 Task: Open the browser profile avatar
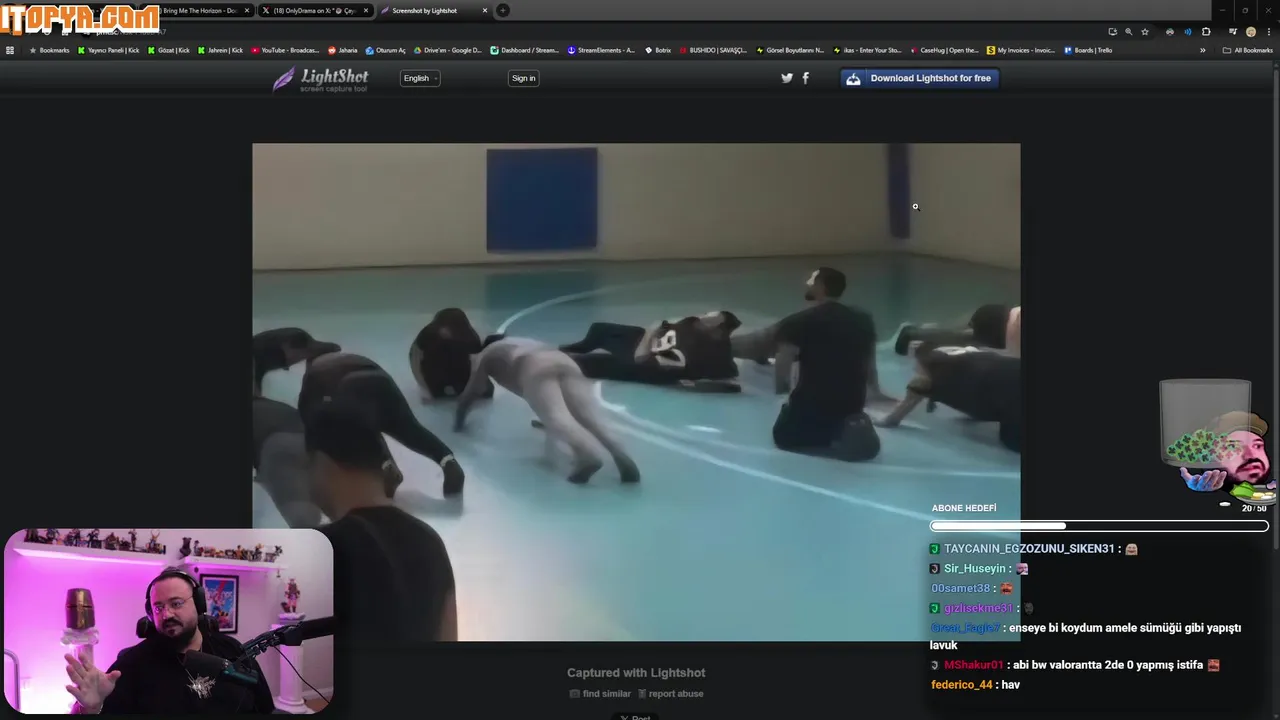coord(1250,32)
